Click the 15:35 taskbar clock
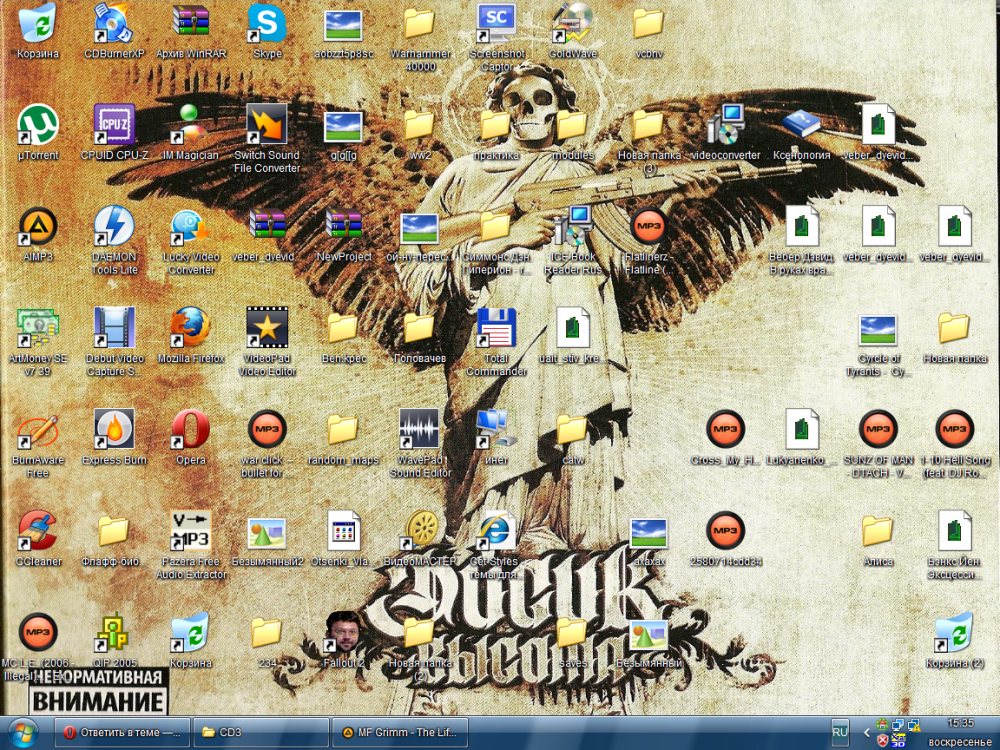The image size is (1000, 750). point(960,723)
